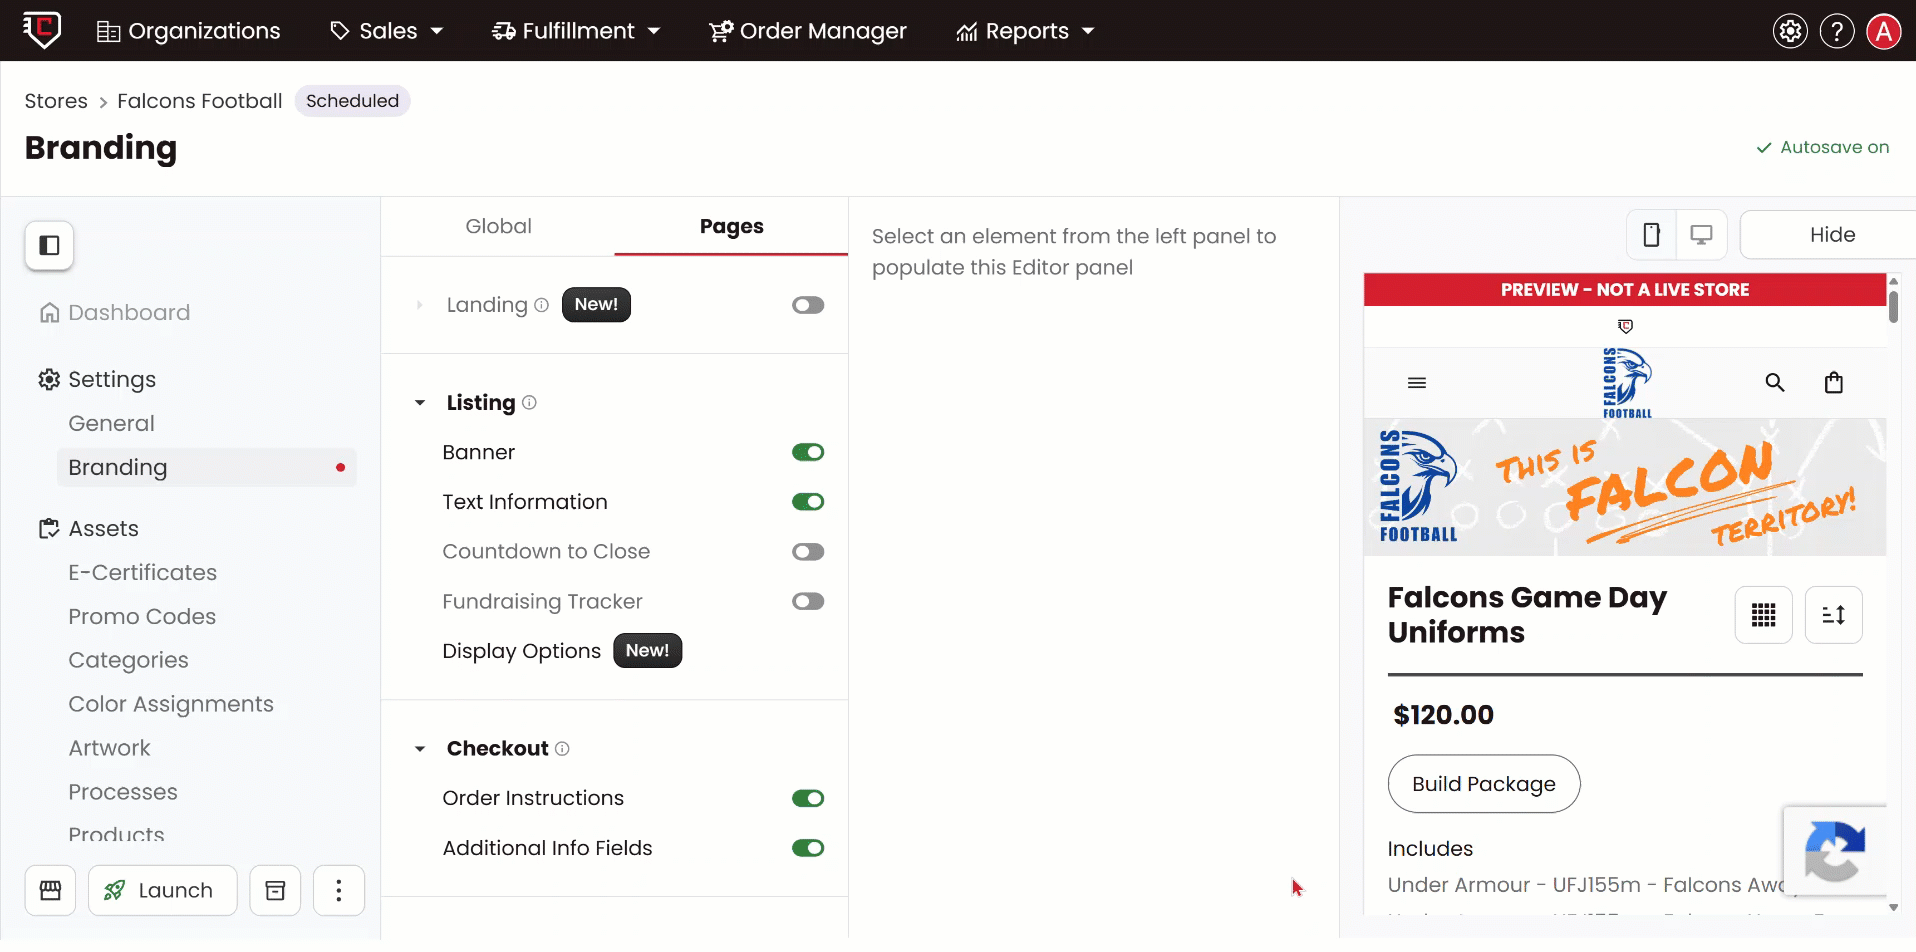The height and width of the screenshot is (952, 1916).
Task: Select the Pages tab
Action: click(731, 226)
